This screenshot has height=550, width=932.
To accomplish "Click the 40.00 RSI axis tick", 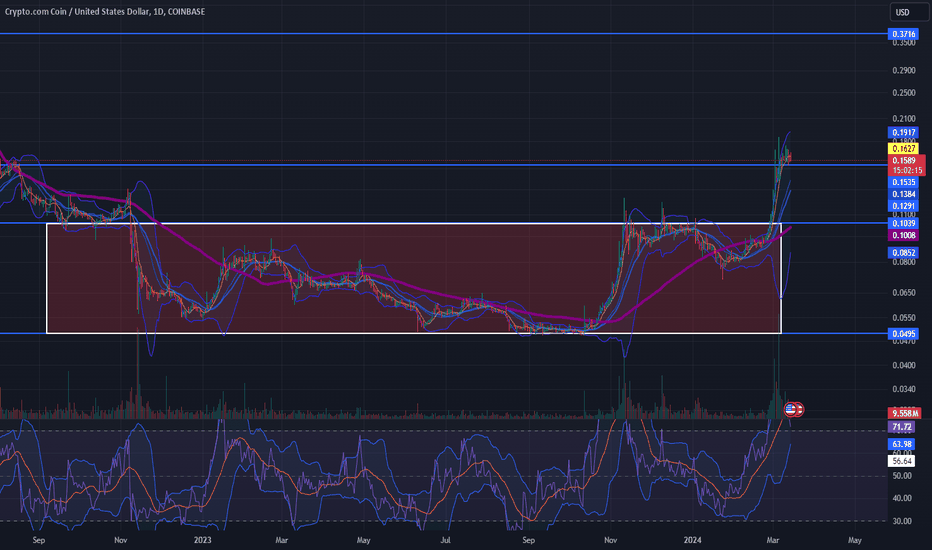I will tap(902, 498).
